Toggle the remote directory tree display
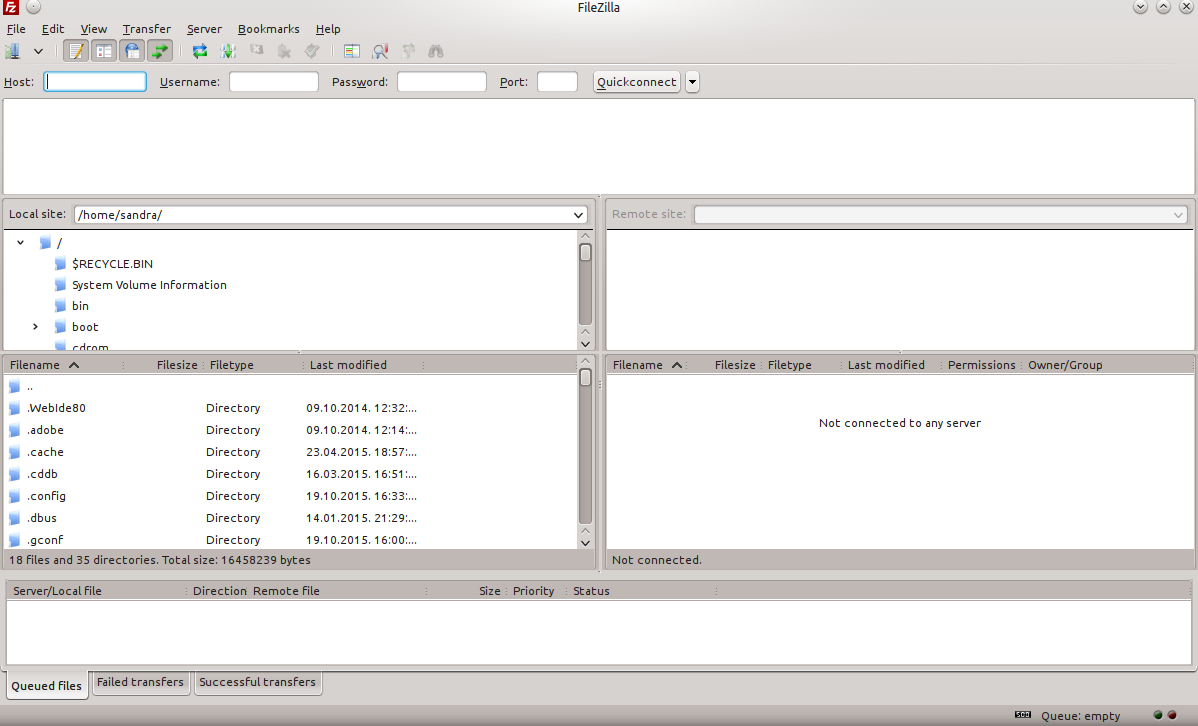1198x726 pixels. click(x=131, y=51)
